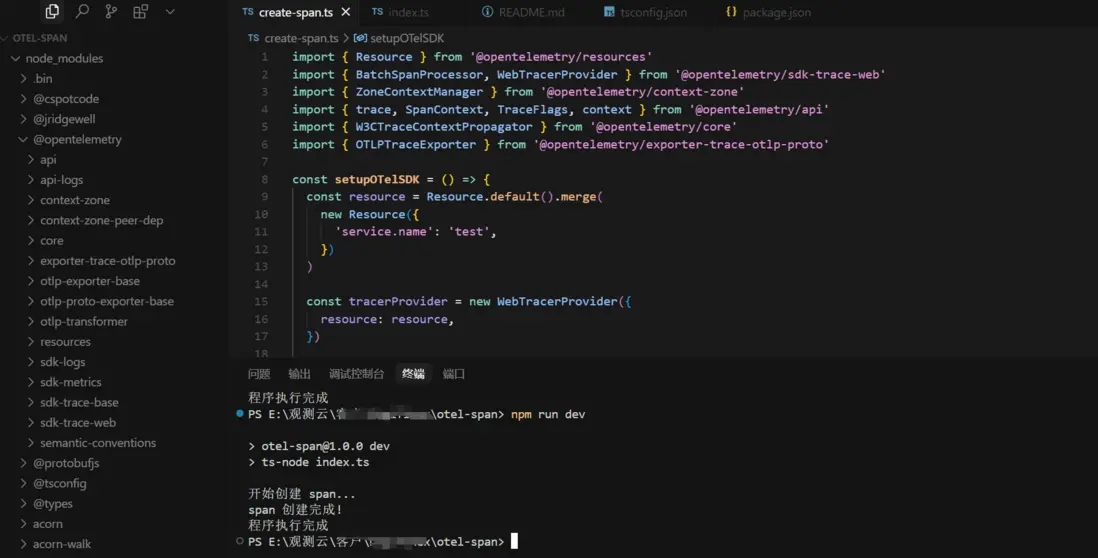Click line number 8 in the gutter

click(264, 179)
